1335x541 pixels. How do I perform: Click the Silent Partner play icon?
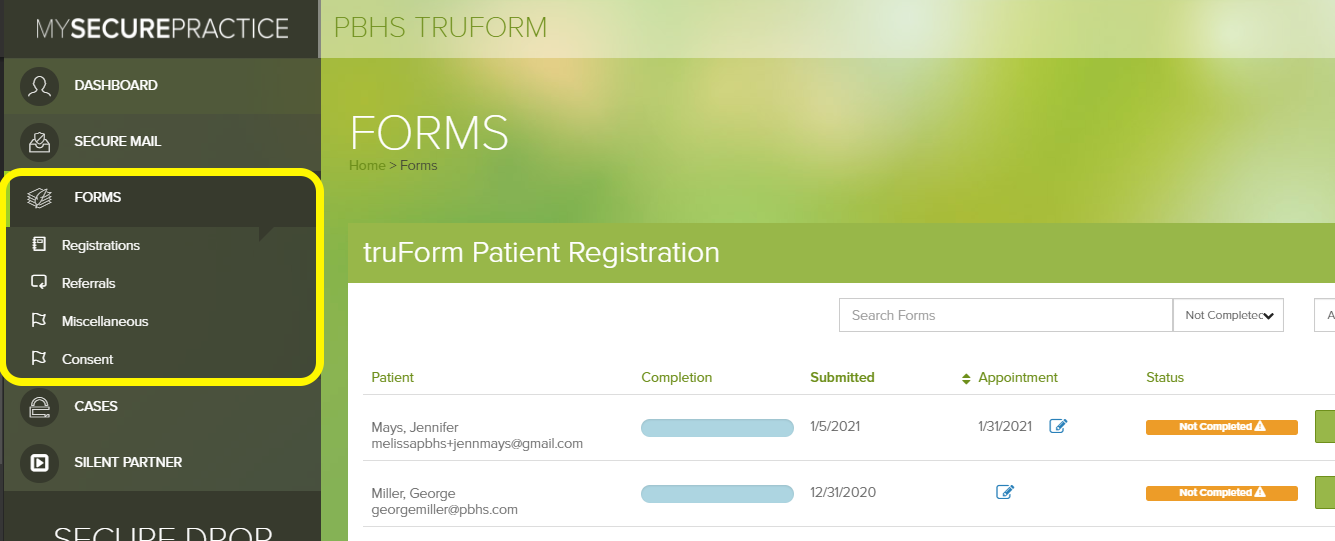pyautogui.click(x=40, y=463)
